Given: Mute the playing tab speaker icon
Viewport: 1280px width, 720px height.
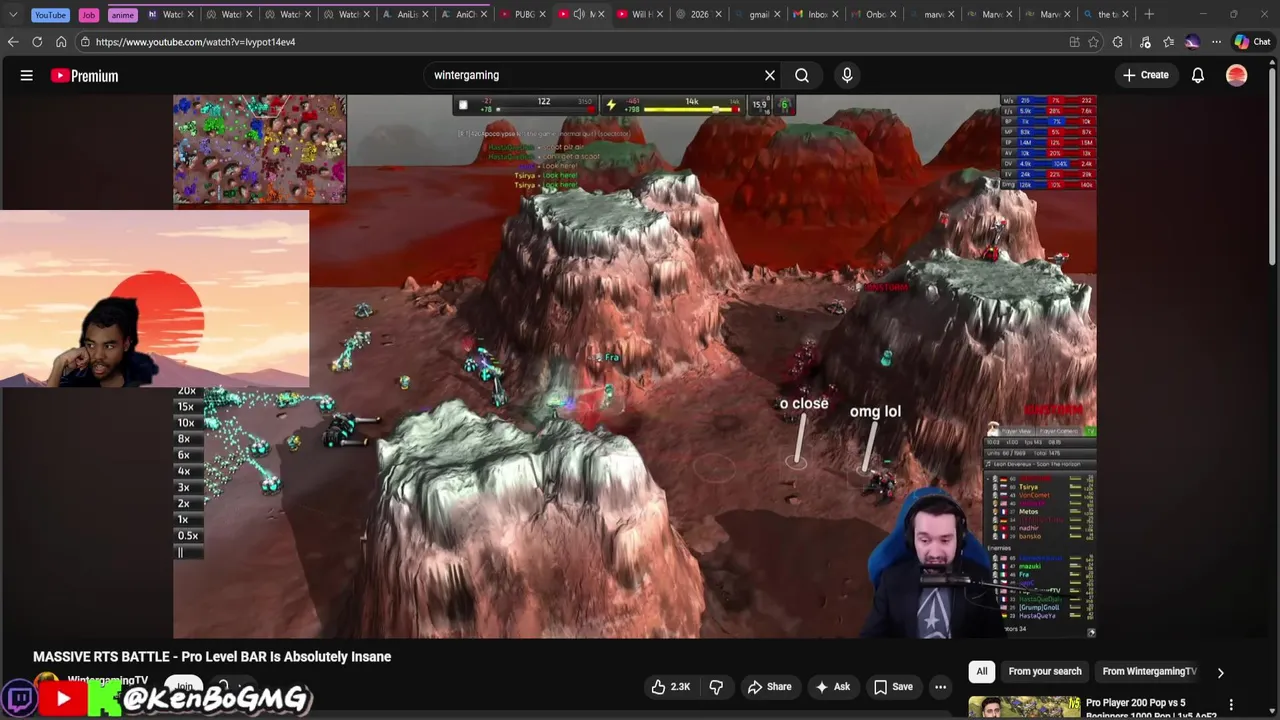Looking at the screenshot, I should 579,14.
